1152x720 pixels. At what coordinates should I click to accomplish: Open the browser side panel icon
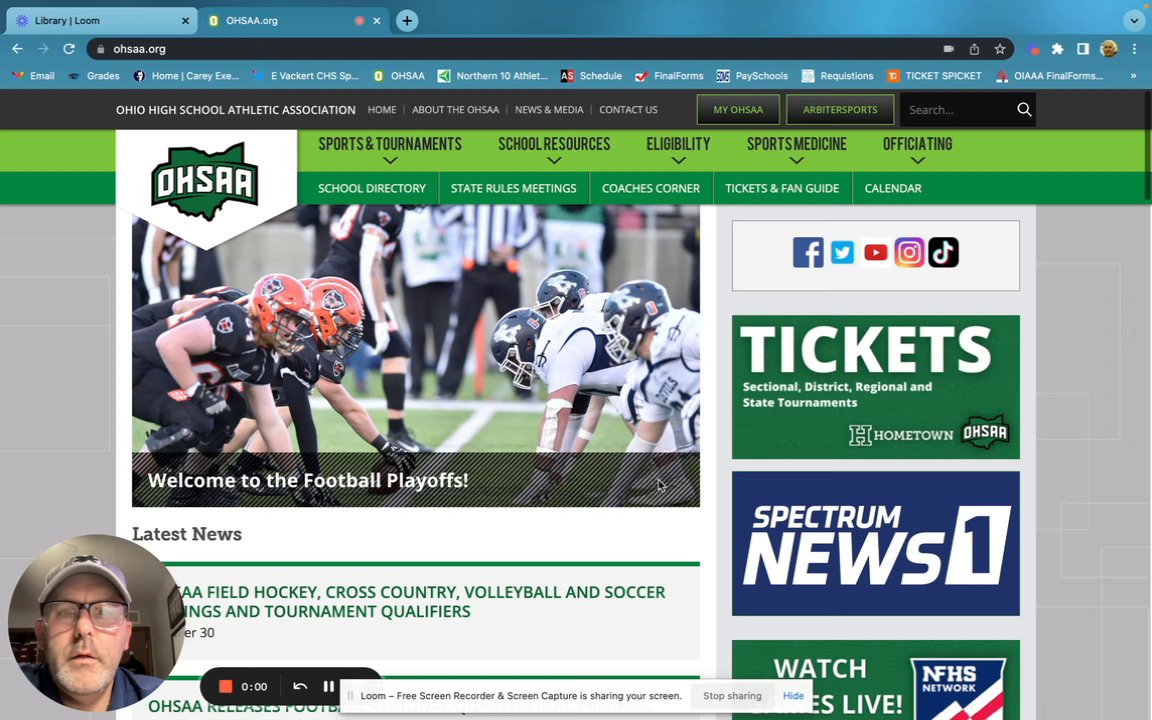pos(1083,48)
